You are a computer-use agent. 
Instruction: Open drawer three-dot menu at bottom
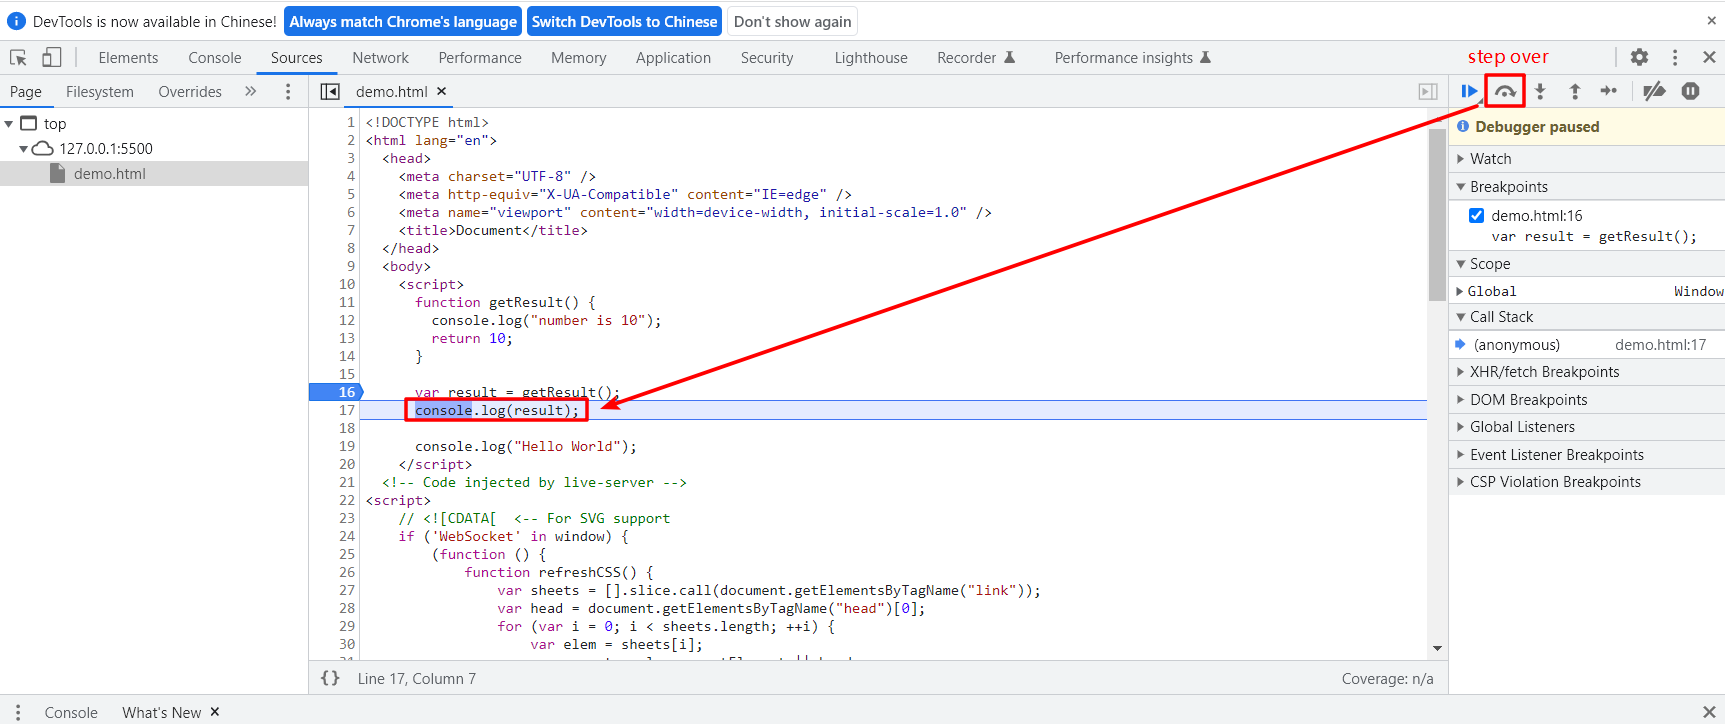pos(18,712)
